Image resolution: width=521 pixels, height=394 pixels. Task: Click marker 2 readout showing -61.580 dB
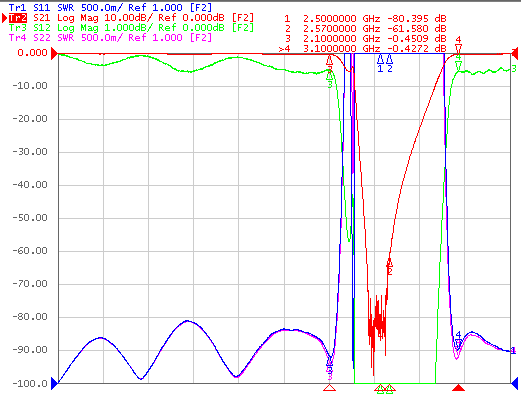417,29
